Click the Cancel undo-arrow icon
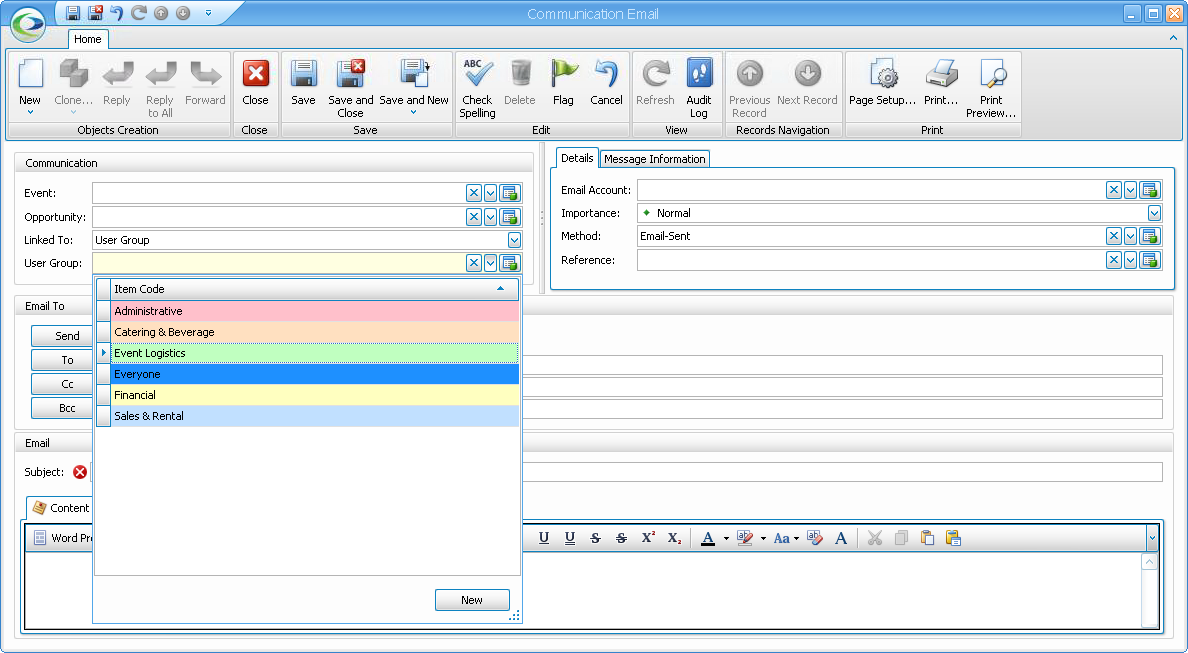The height and width of the screenshot is (653, 1188). [606, 73]
